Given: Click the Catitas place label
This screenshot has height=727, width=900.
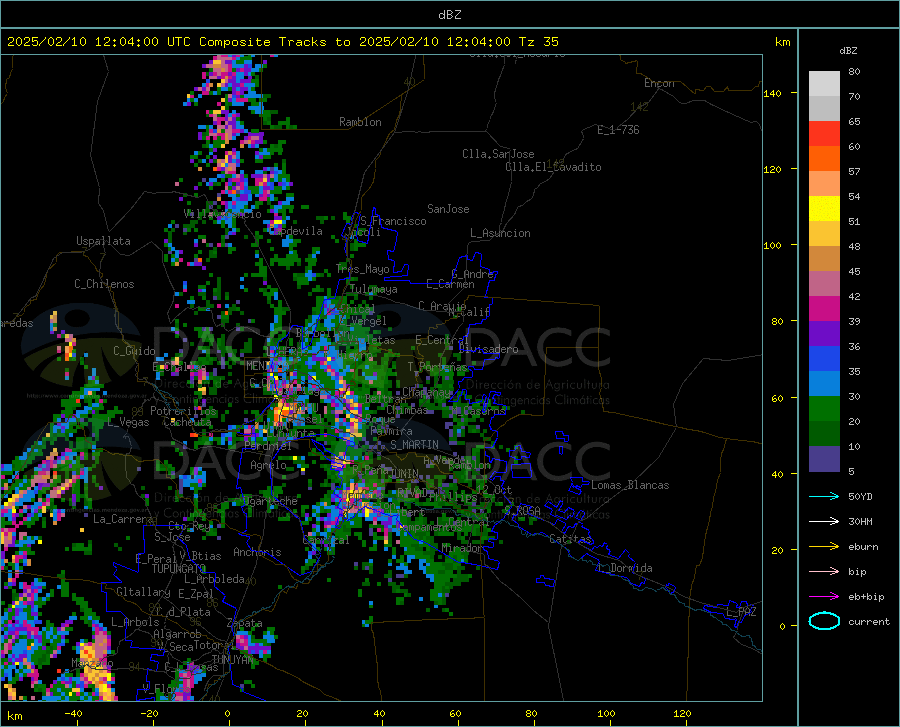Looking at the screenshot, I should pyautogui.click(x=570, y=539).
